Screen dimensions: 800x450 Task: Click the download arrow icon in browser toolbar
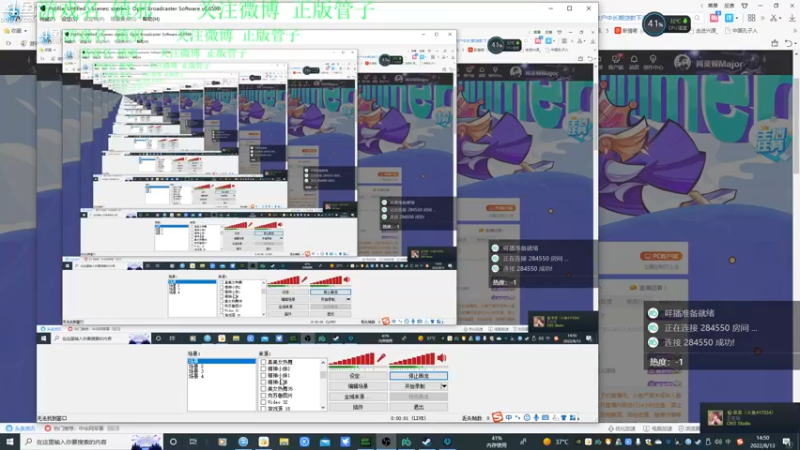pyautogui.click(x=792, y=18)
